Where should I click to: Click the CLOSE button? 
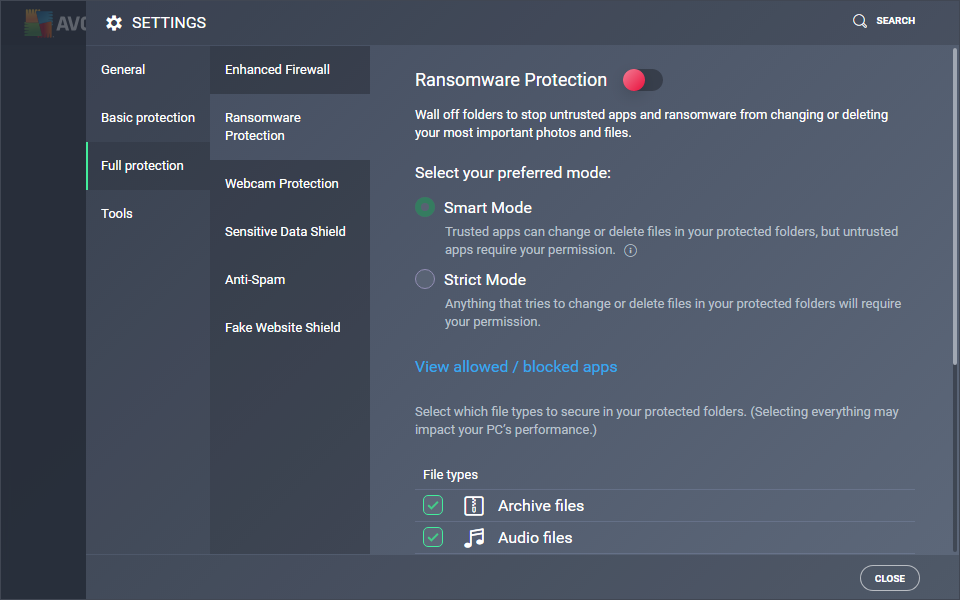pyautogui.click(x=890, y=578)
